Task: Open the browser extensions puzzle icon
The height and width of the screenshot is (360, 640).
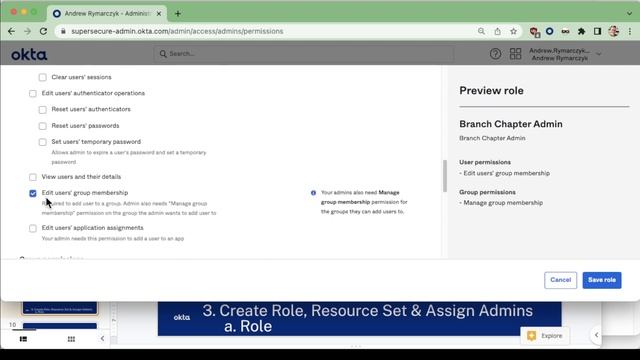Action: click(581, 31)
